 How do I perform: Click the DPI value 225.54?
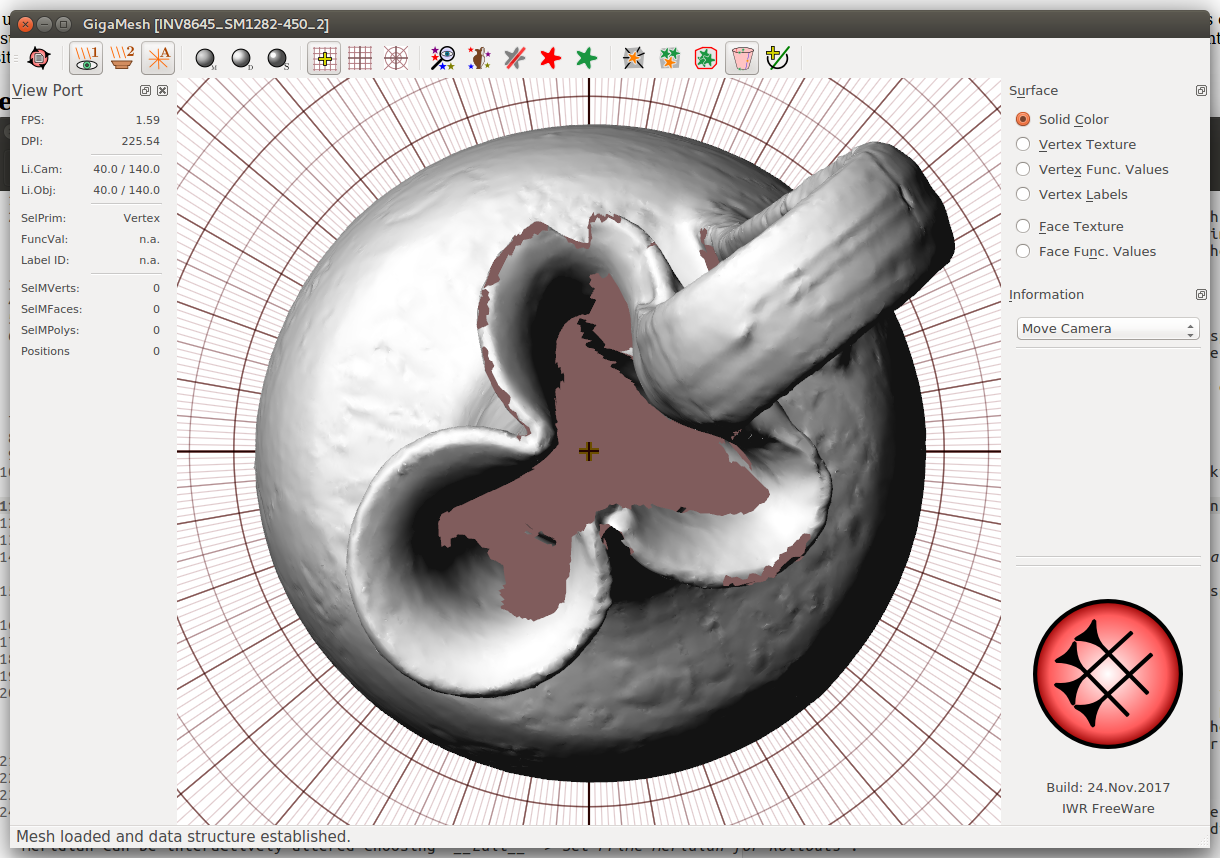139,141
